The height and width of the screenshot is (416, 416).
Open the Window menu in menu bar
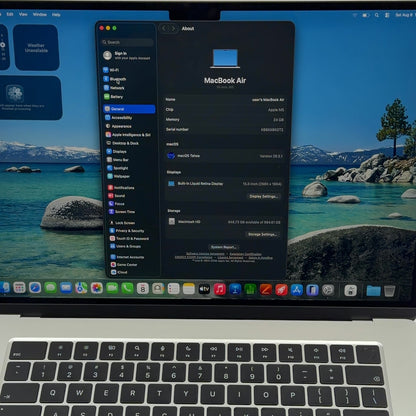click(40, 14)
